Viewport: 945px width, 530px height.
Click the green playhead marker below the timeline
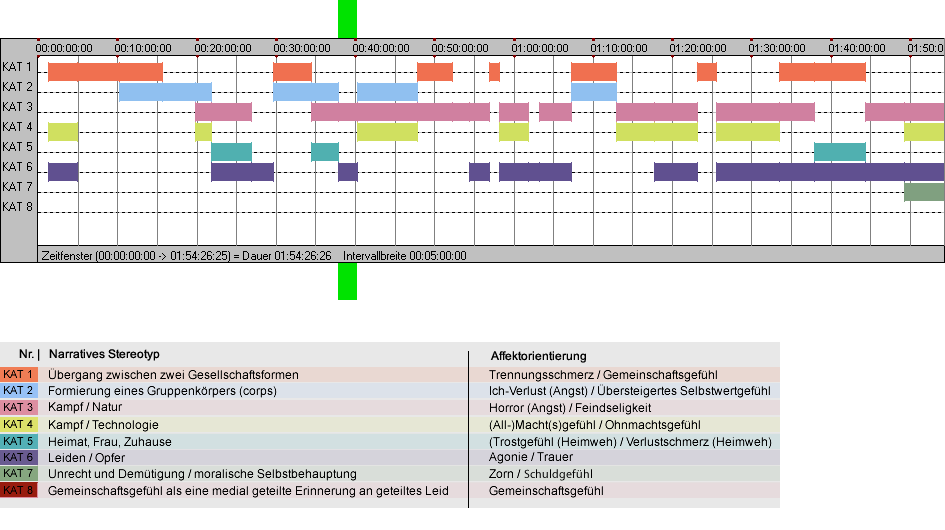click(x=347, y=281)
